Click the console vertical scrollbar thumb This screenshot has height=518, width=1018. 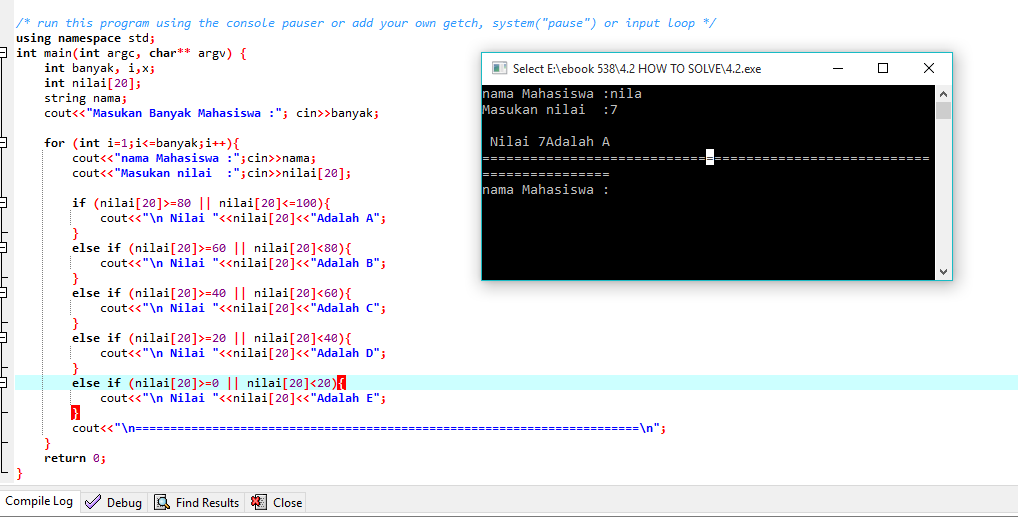[943, 110]
